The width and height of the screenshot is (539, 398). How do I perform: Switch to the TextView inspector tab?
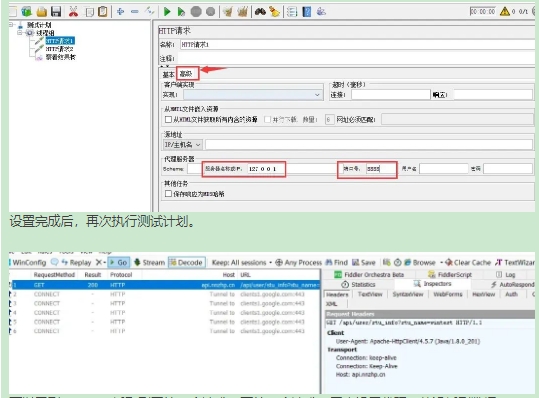370,294
